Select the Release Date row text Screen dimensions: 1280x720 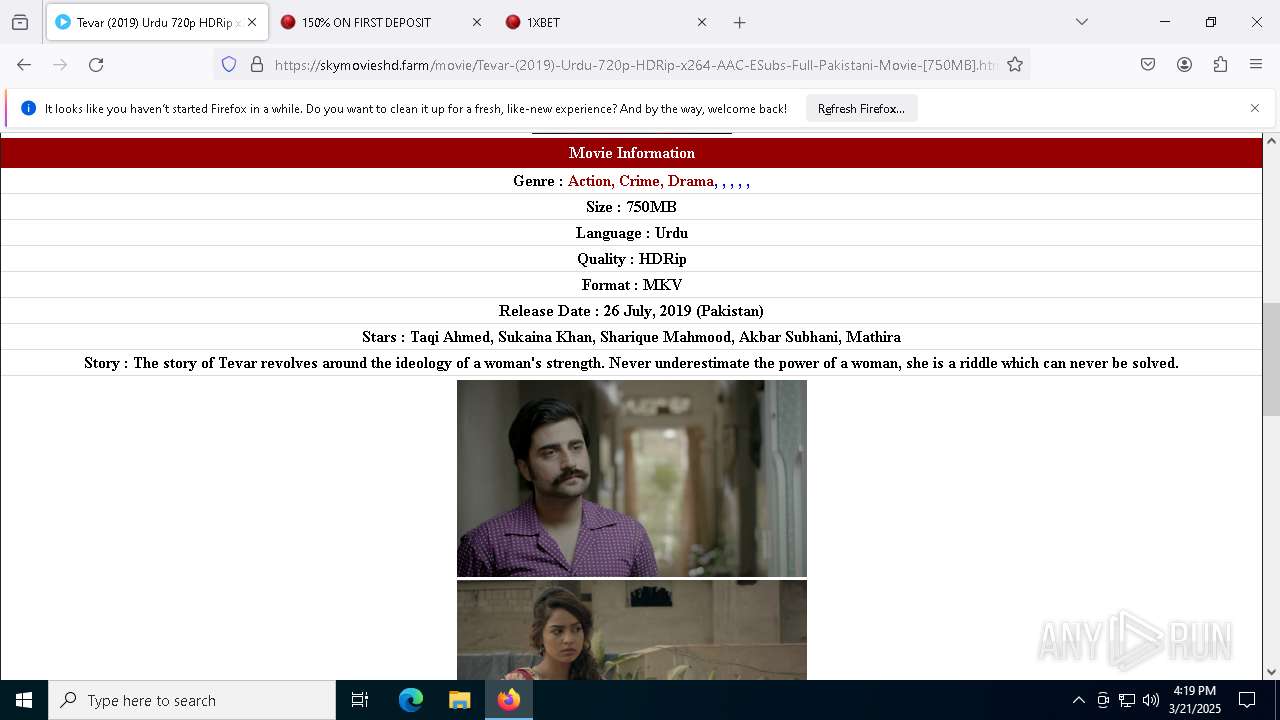(632, 311)
